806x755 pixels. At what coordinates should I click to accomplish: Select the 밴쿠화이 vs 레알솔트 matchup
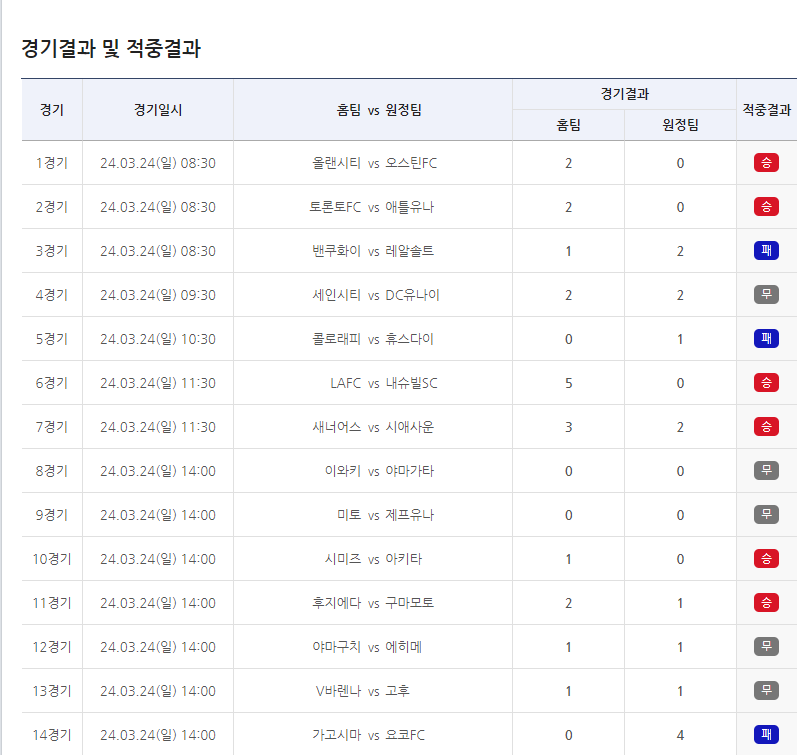coord(373,251)
